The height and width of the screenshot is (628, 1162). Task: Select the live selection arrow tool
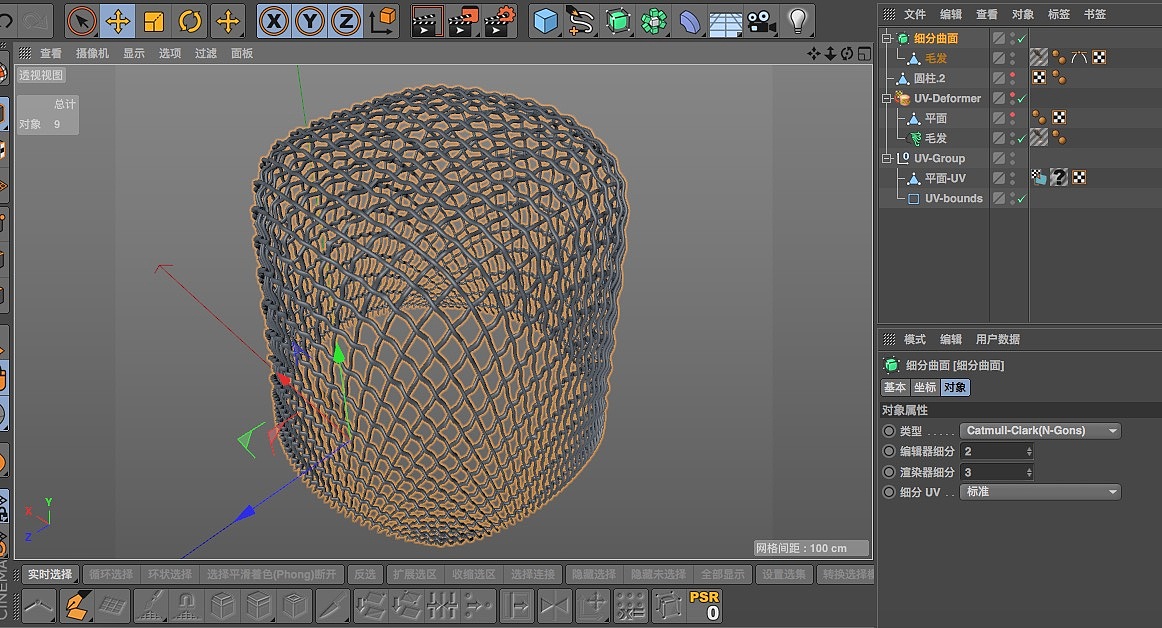(x=82, y=21)
